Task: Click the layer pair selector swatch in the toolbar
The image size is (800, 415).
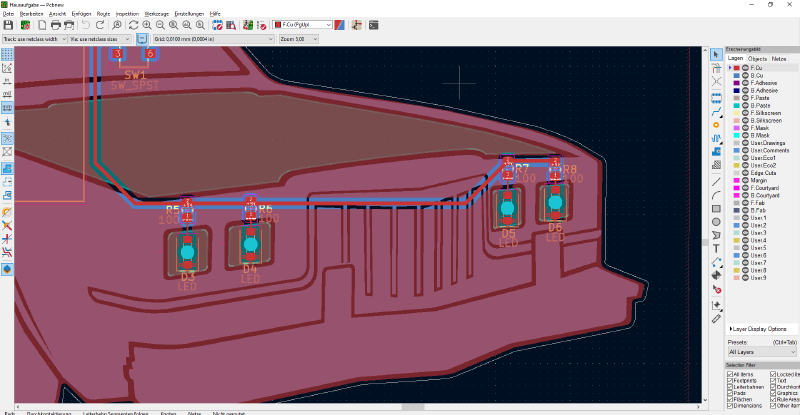Action: [x=339, y=25]
